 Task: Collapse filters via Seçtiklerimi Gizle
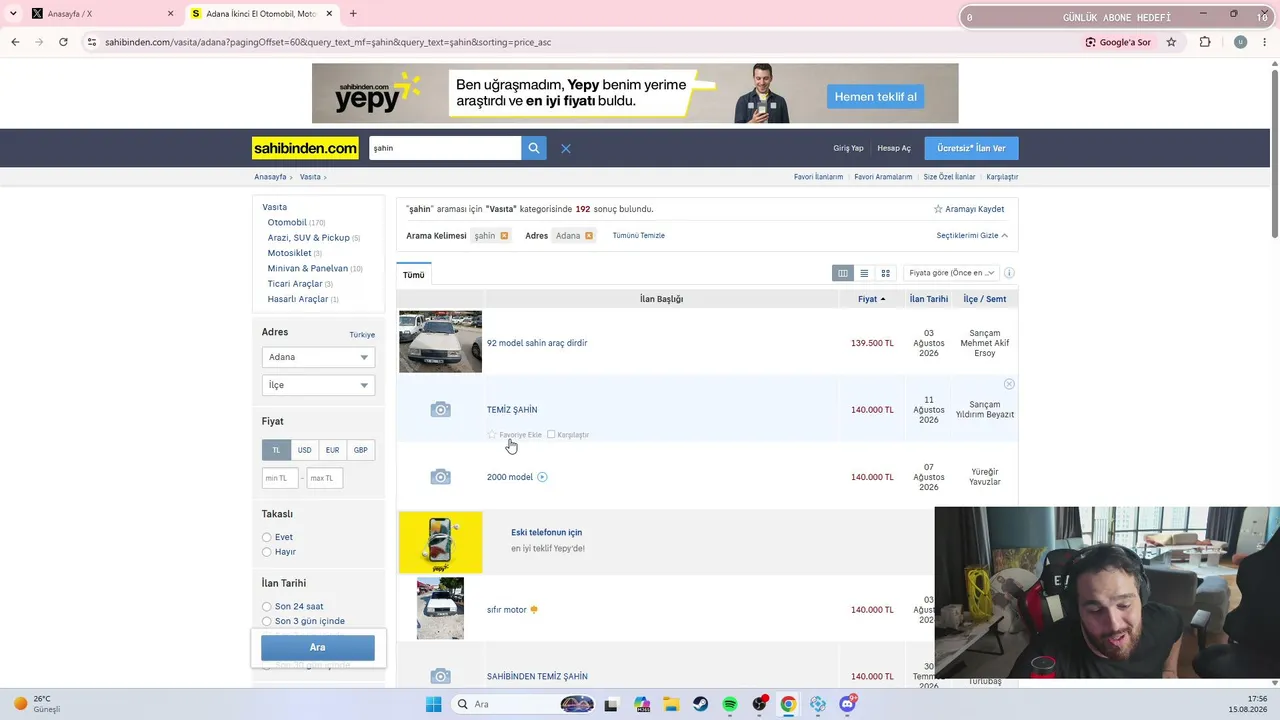pyautogui.click(x=972, y=236)
